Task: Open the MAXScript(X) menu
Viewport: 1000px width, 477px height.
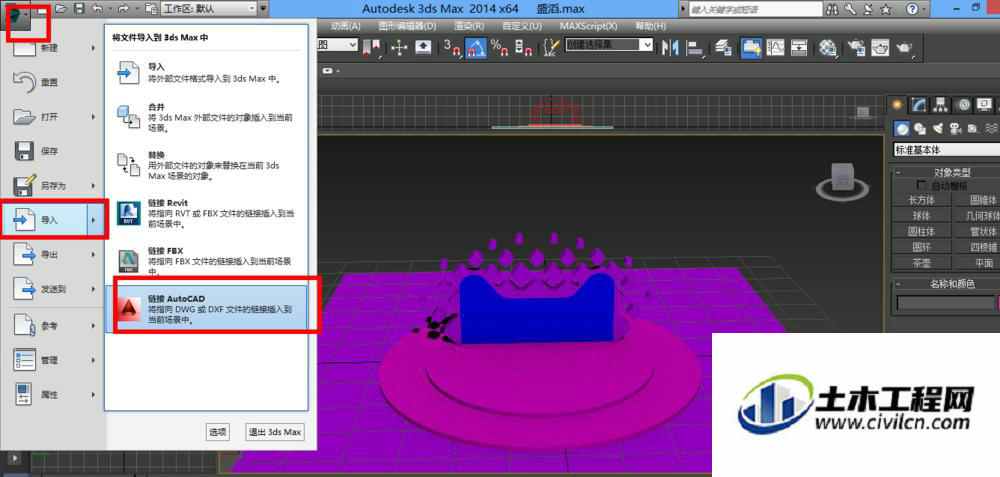Action: click(x=589, y=26)
